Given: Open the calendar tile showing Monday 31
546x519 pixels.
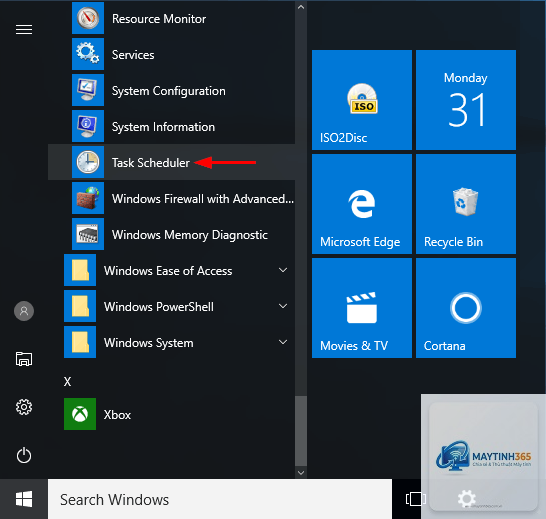Looking at the screenshot, I should [466, 100].
